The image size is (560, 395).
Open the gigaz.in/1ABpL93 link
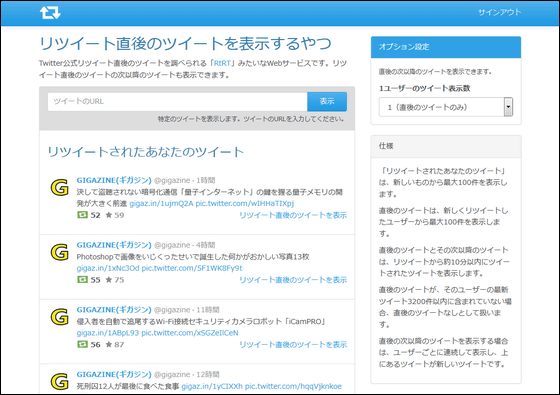(x=108, y=333)
